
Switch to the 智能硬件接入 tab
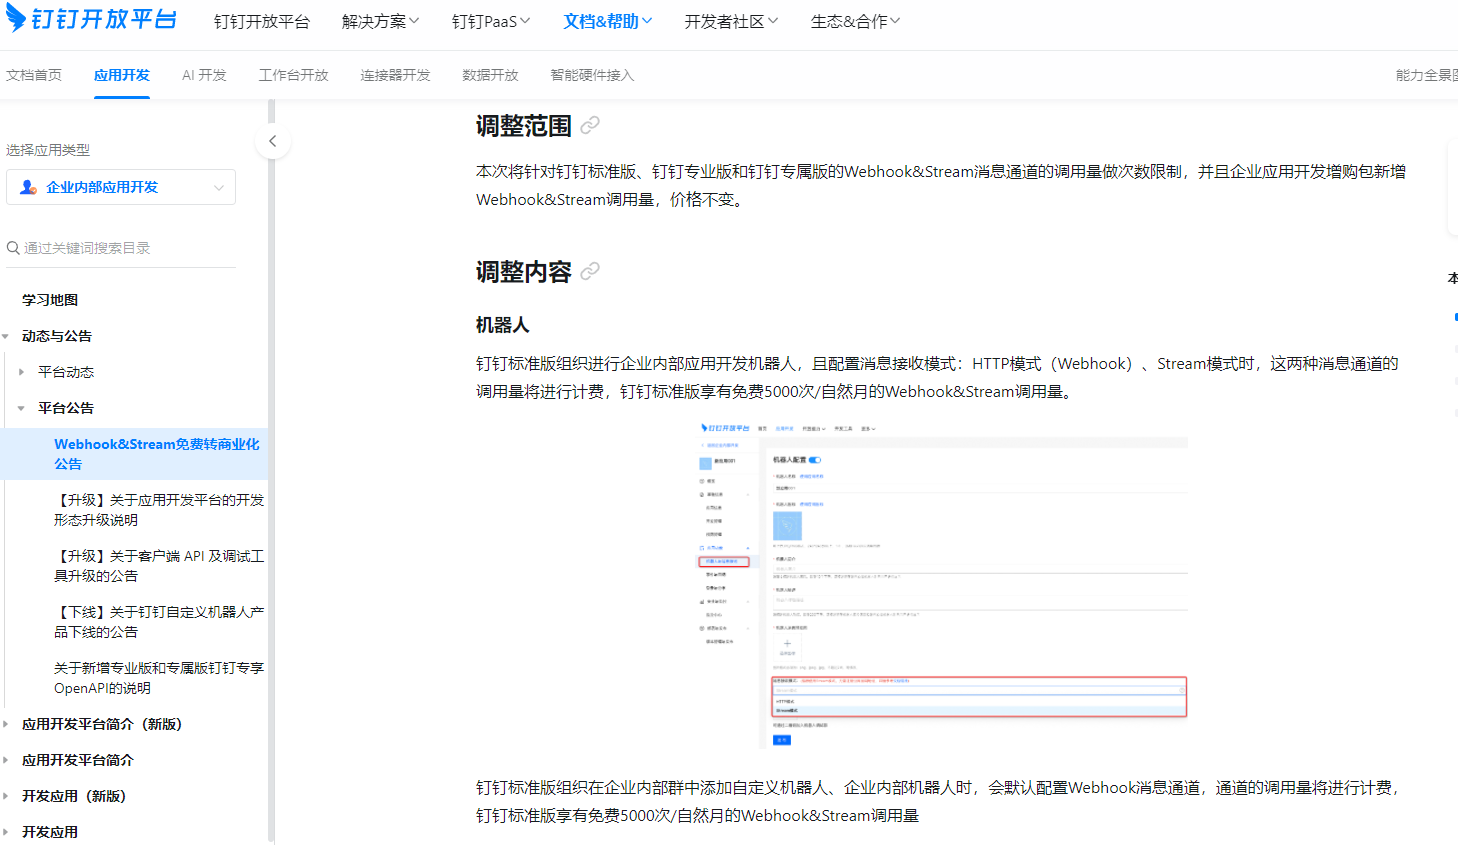[593, 75]
